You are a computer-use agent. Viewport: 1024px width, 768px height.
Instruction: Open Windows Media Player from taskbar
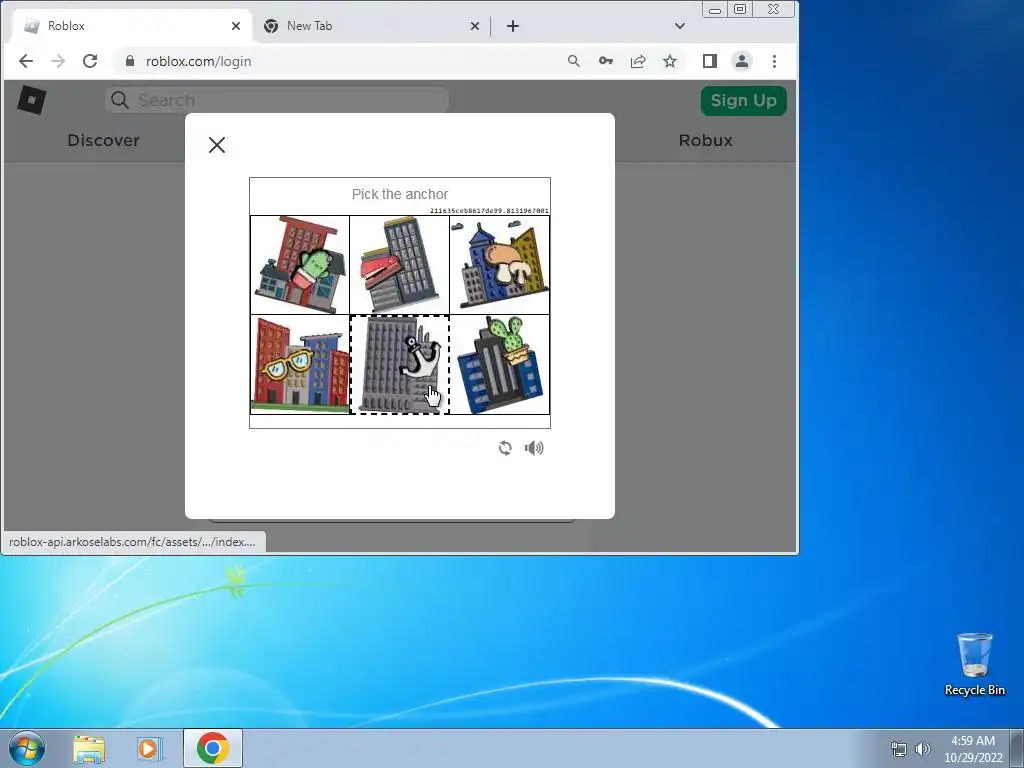(x=150, y=748)
